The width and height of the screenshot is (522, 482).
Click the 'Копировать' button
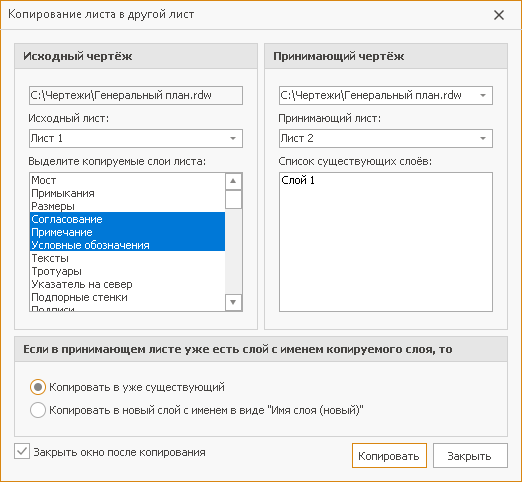pyautogui.click(x=389, y=456)
